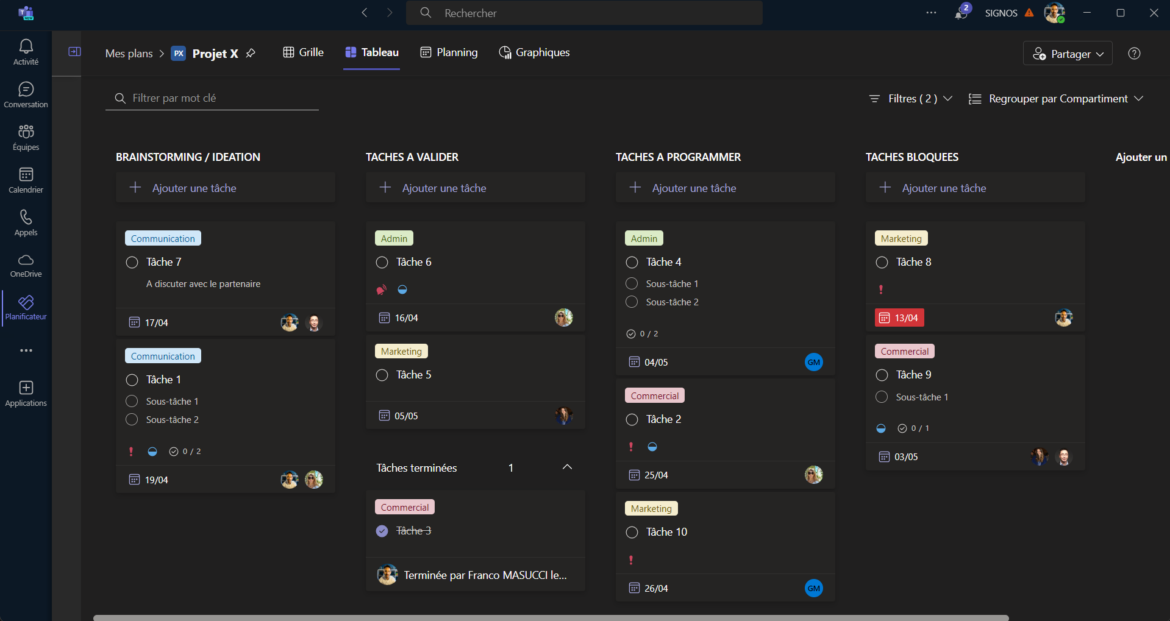Click the Partager button
1170x621 pixels.
click(1067, 54)
